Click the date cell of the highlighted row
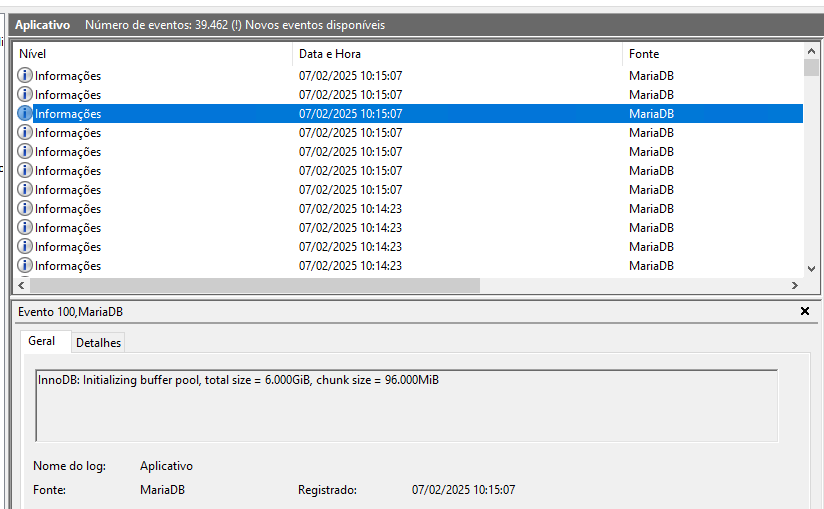The width and height of the screenshot is (824, 509). (351, 113)
